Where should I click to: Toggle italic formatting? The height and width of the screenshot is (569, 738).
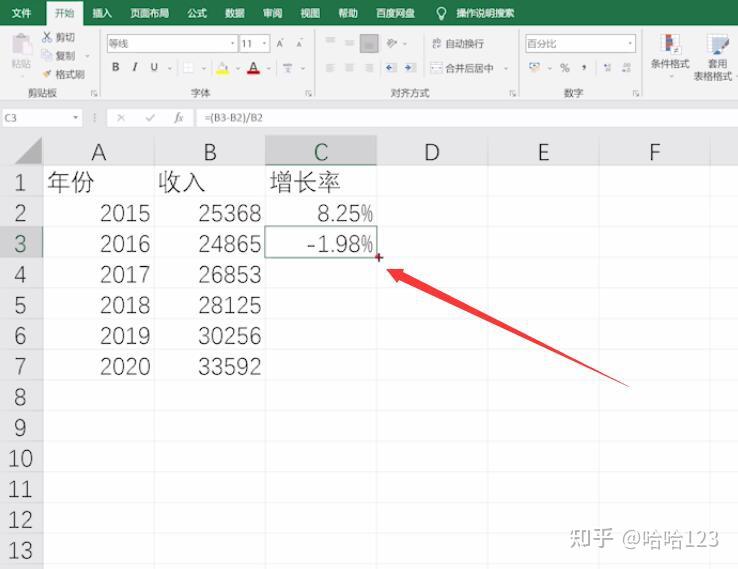135,67
